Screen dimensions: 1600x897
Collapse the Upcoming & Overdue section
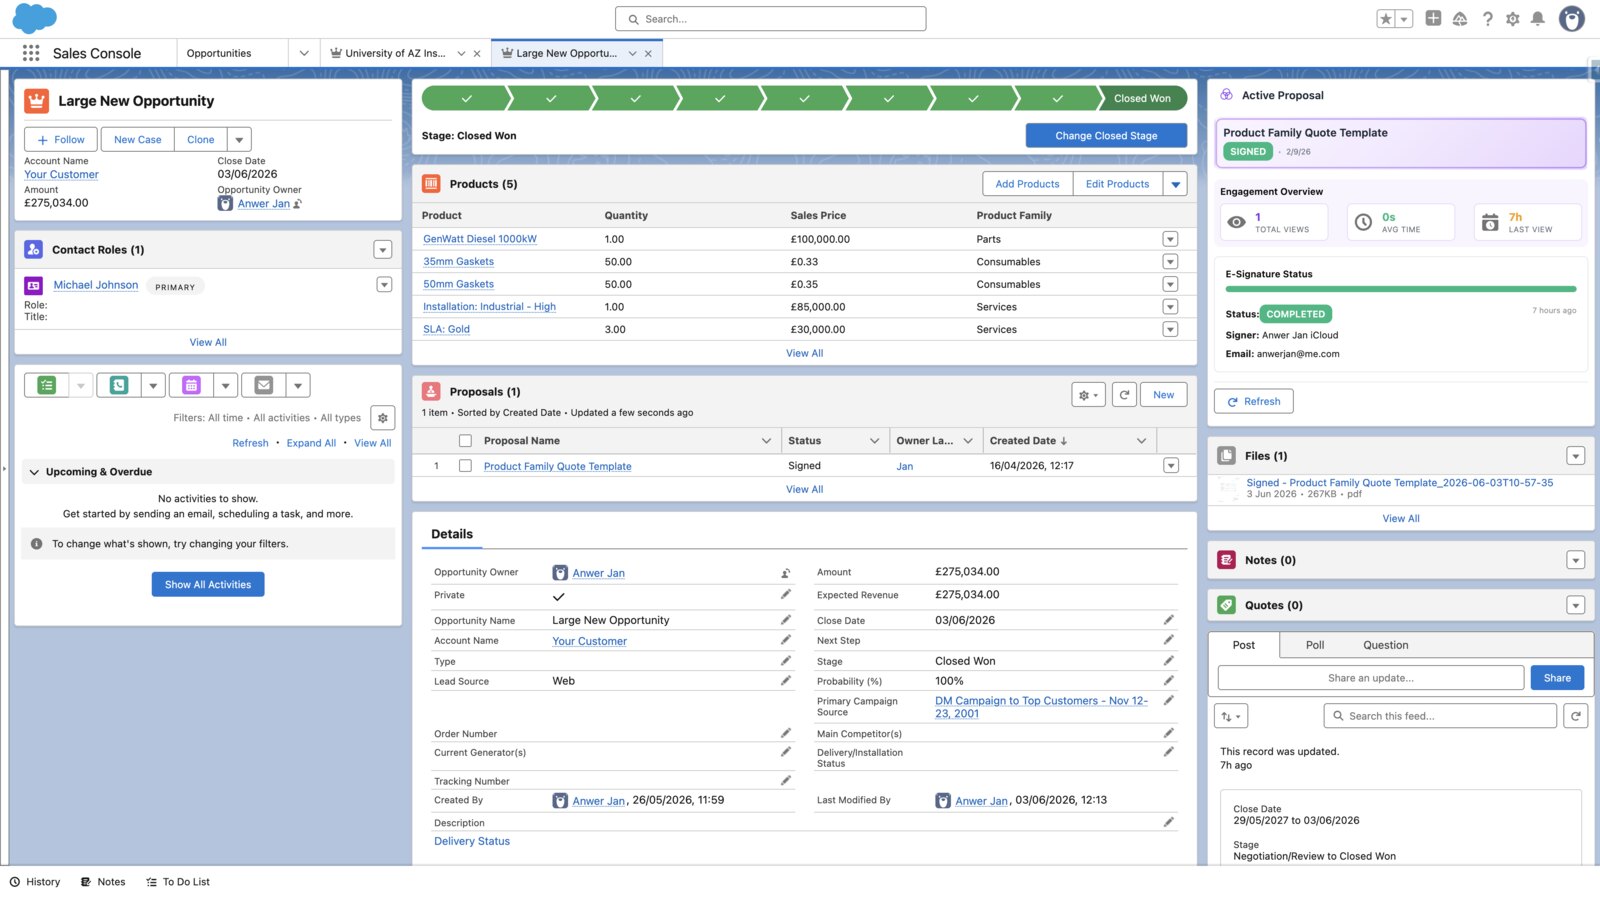(34, 472)
